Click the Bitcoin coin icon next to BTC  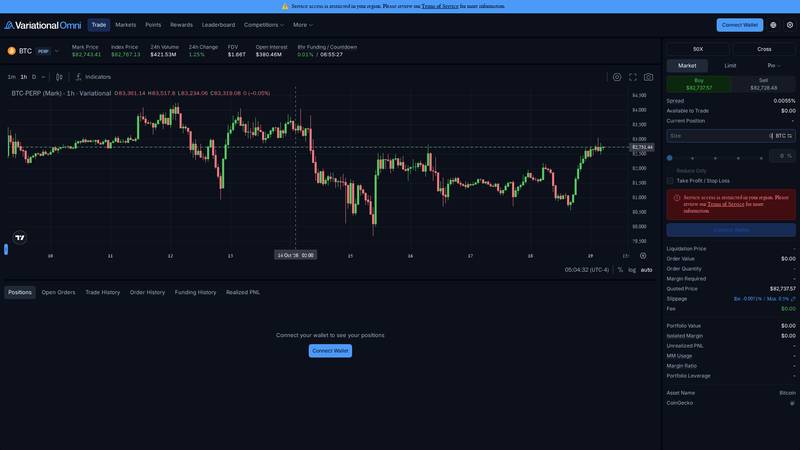click(x=11, y=51)
